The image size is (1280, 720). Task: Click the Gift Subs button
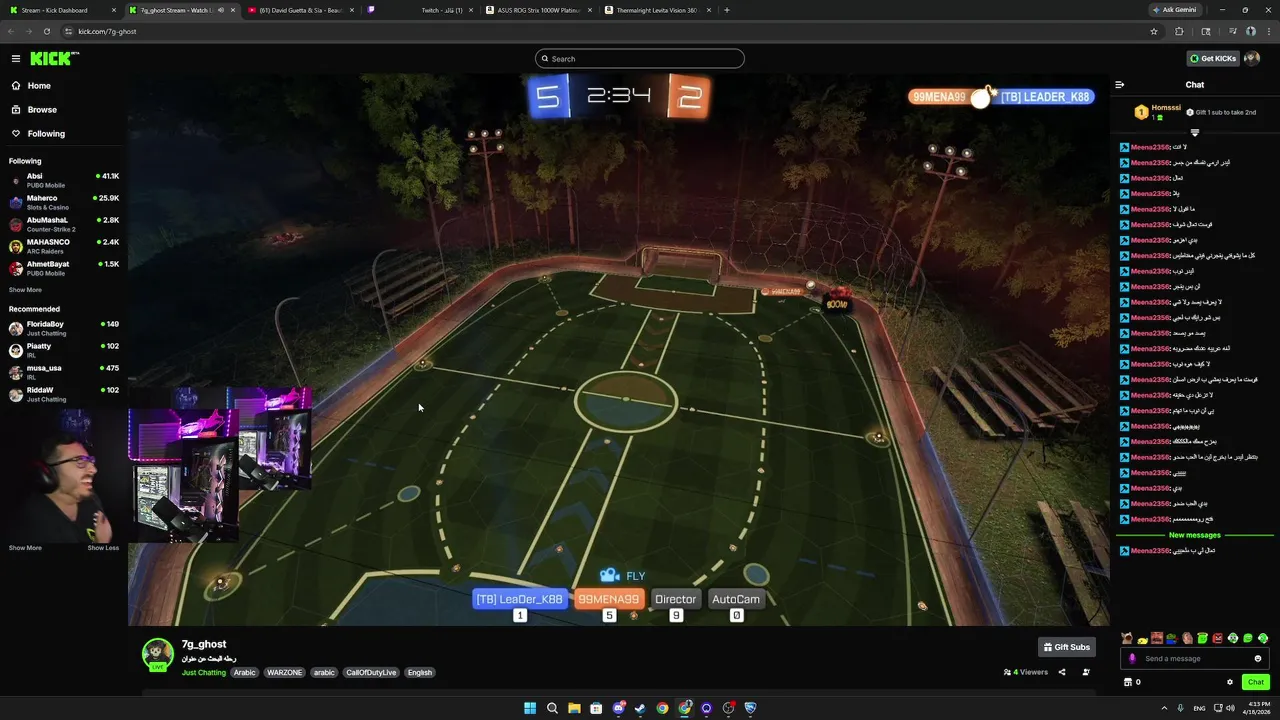1067,647
